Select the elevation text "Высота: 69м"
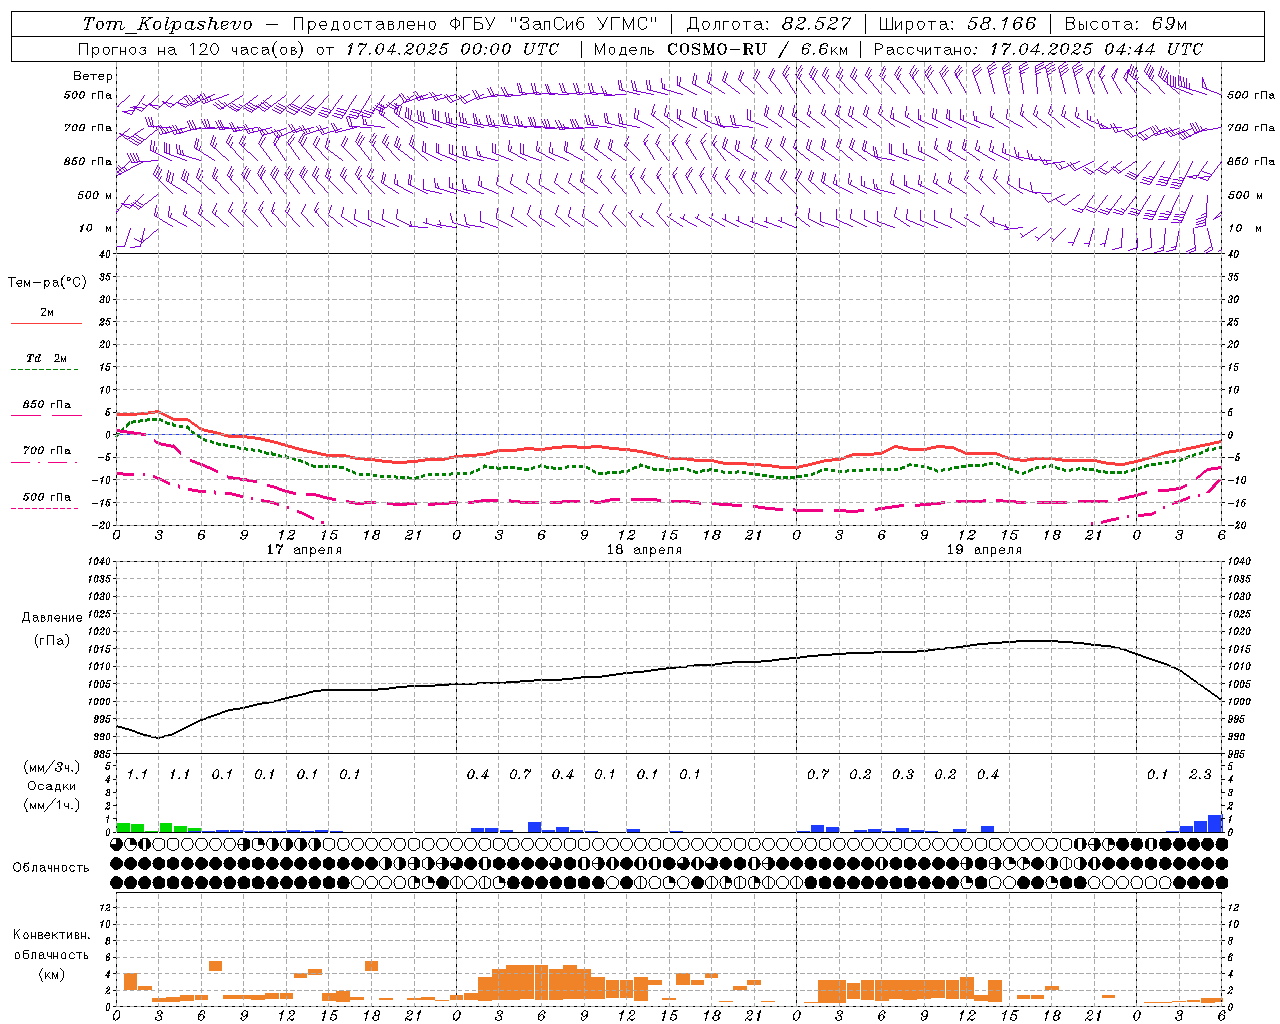The width and height of the screenshot is (1280, 1024). (x=1126, y=24)
